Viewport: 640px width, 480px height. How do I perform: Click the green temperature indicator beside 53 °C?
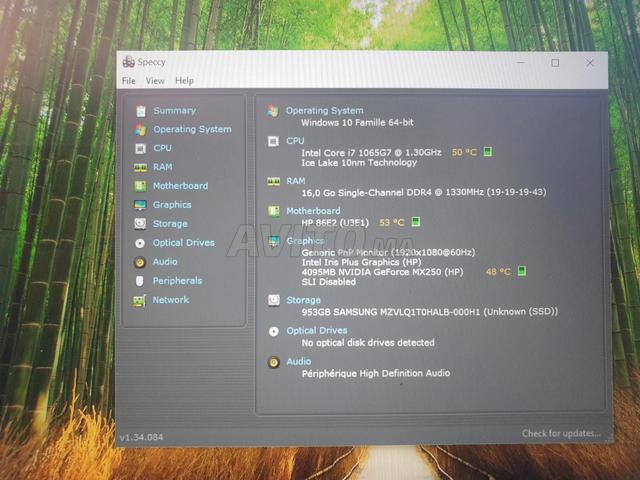click(x=416, y=222)
